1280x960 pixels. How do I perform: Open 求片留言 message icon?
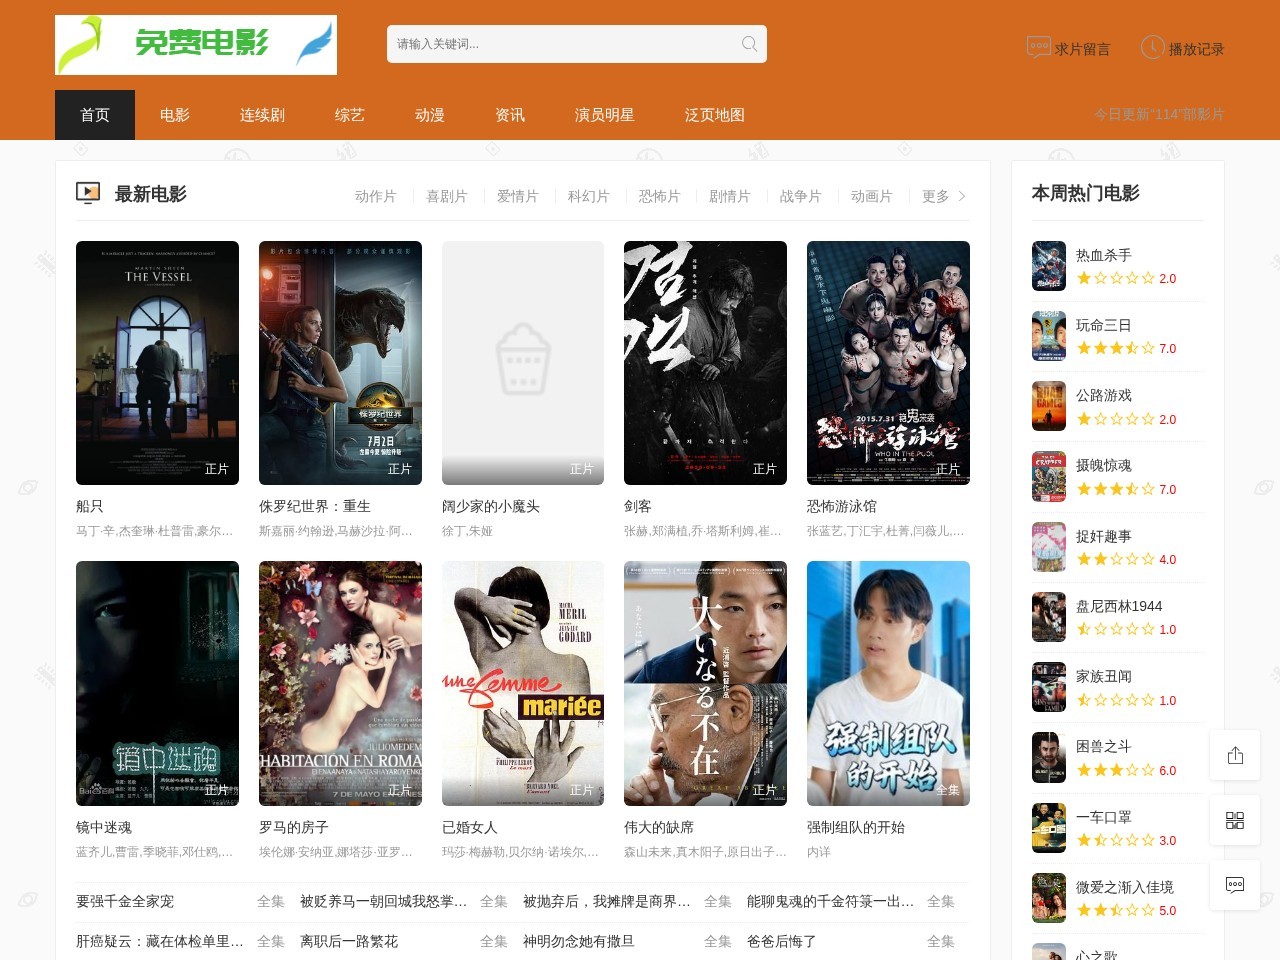(x=1038, y=48)
